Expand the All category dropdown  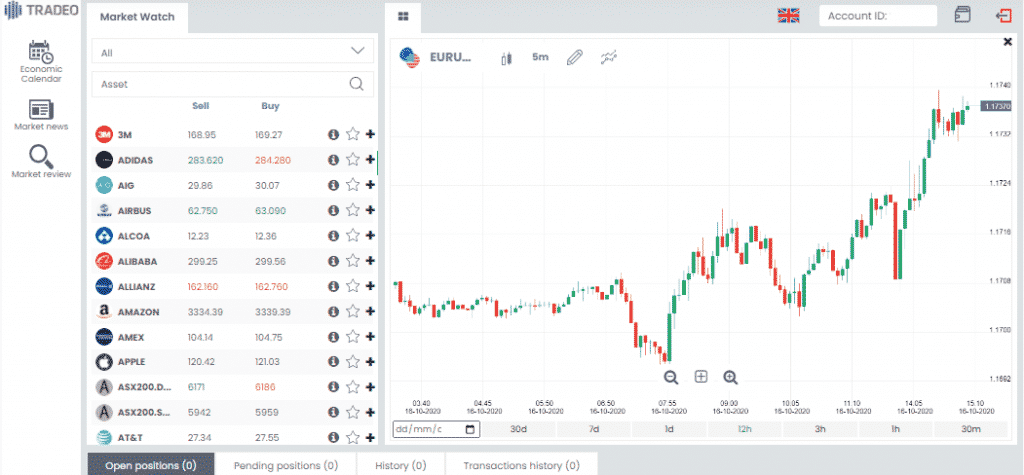tap(233, 51)
